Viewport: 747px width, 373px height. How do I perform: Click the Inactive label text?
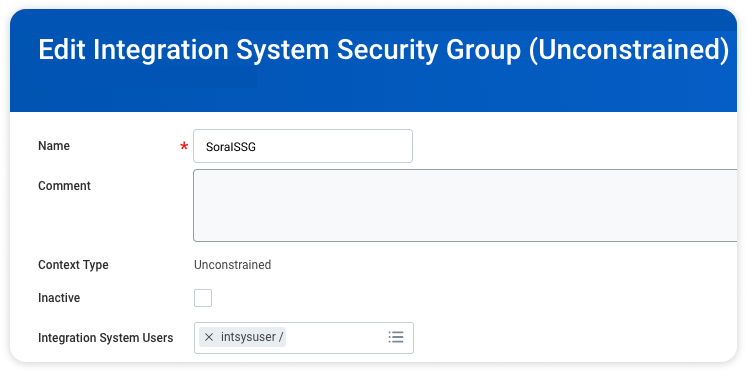59,298
